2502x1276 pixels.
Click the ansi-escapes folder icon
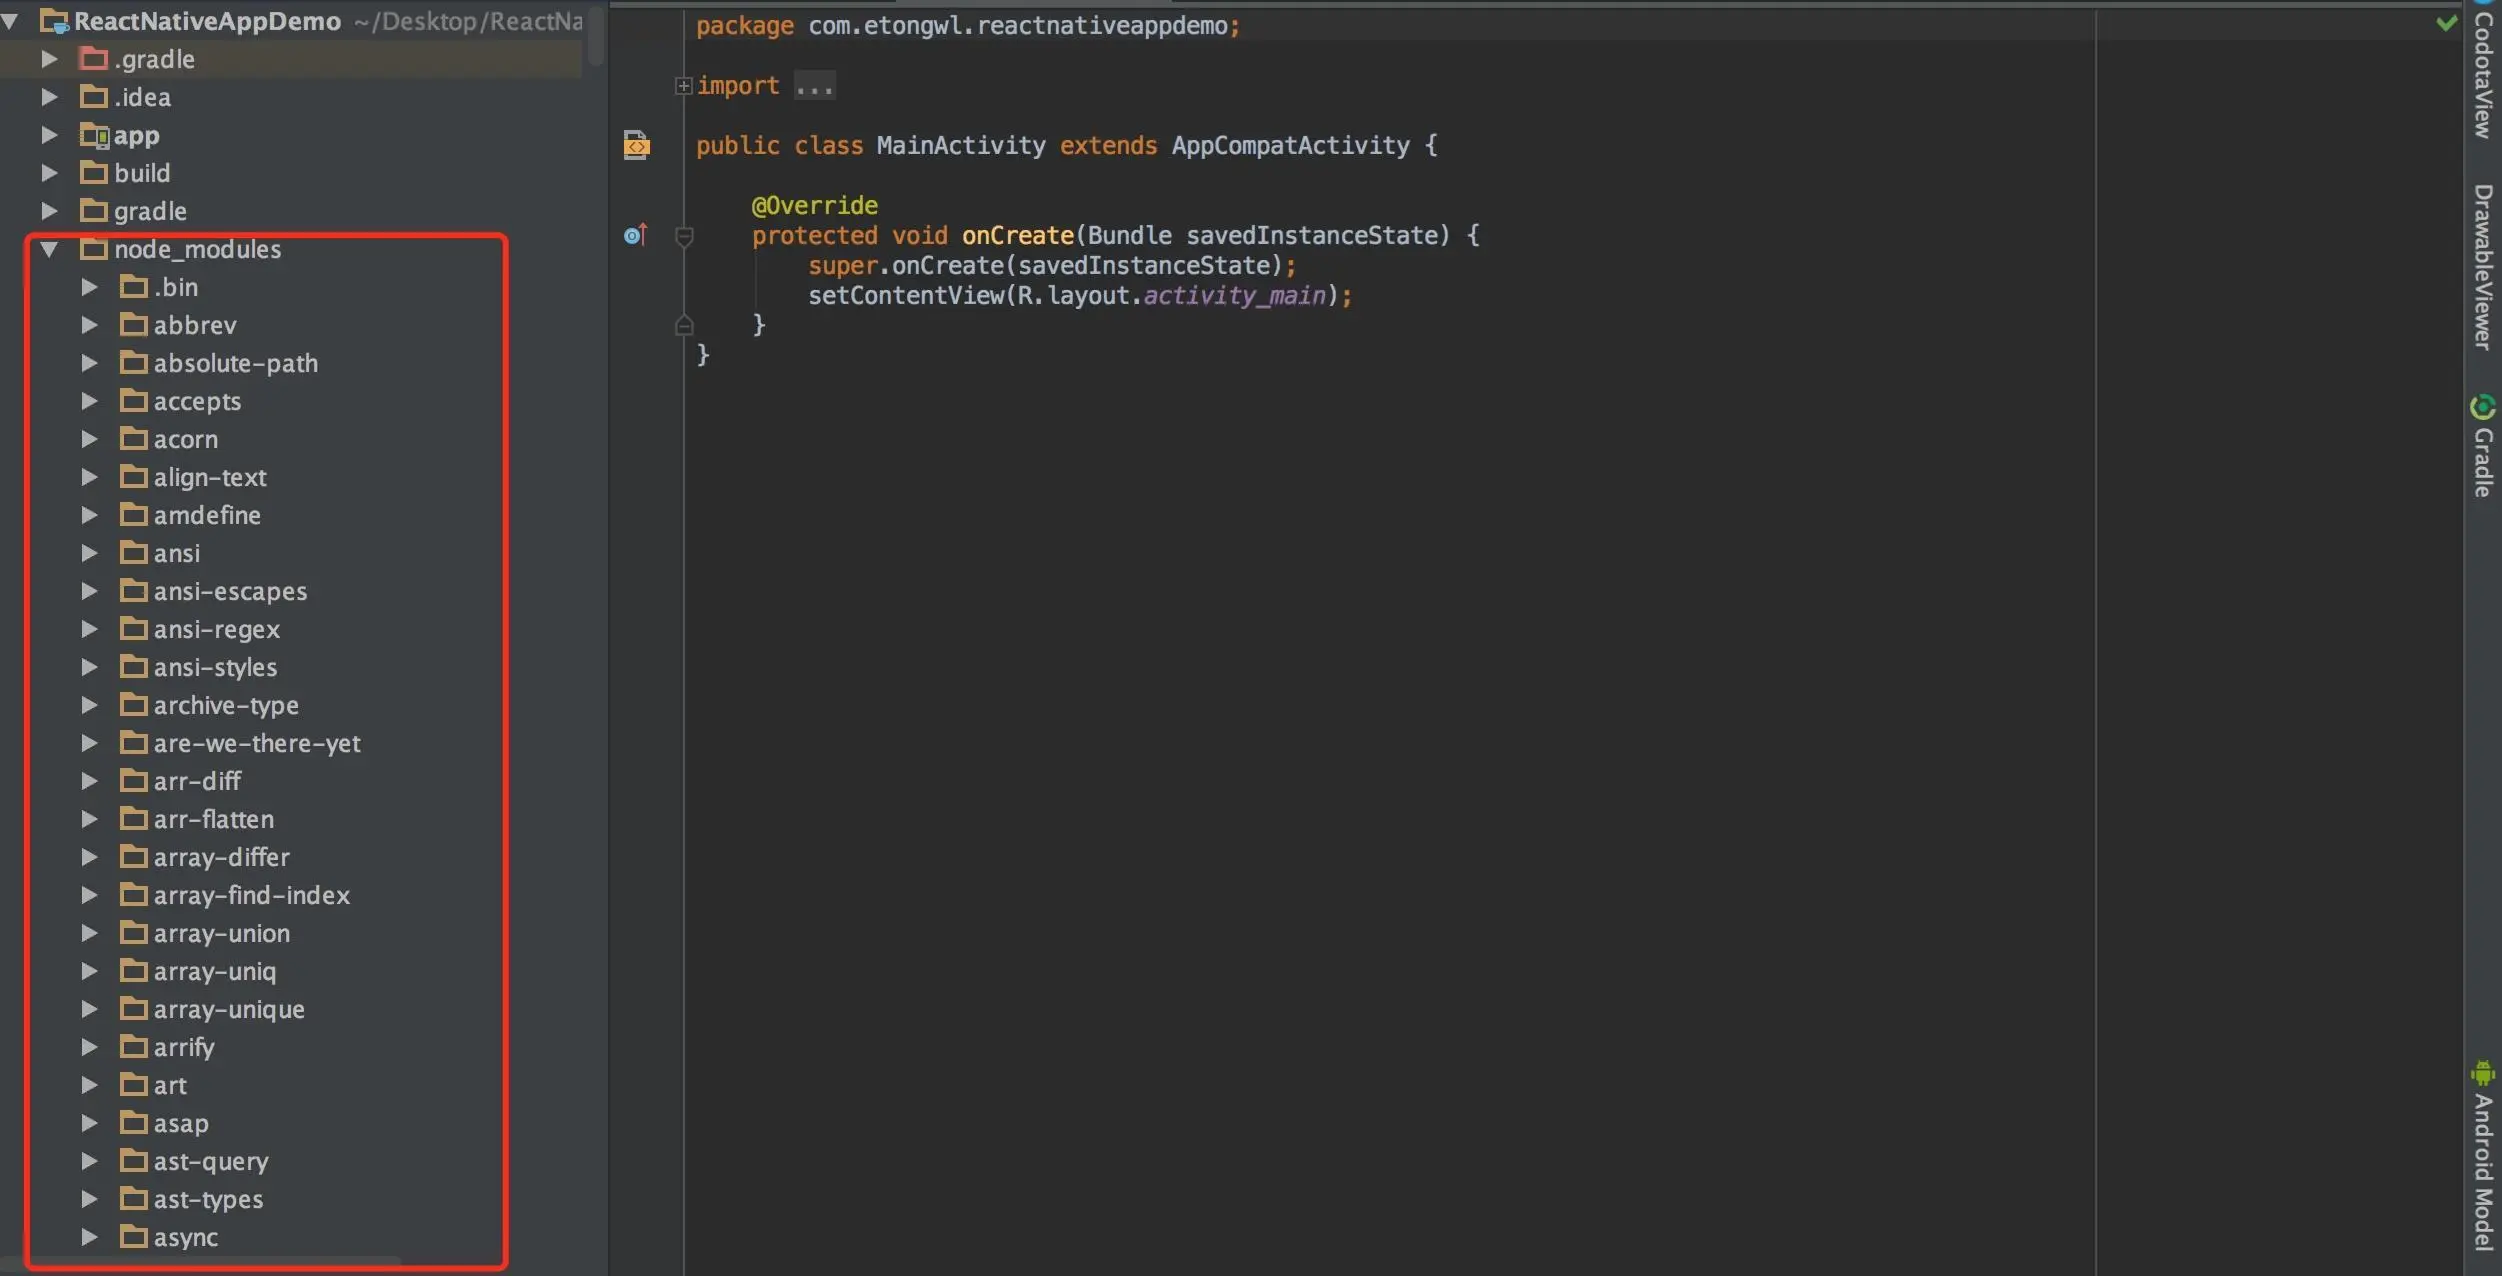click(134, 591)
